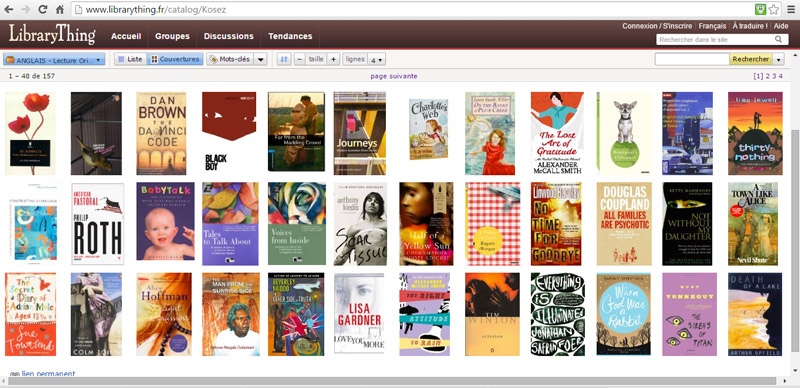
Task: Decrease cover size with minus button
Action: [x=299, y=59]
